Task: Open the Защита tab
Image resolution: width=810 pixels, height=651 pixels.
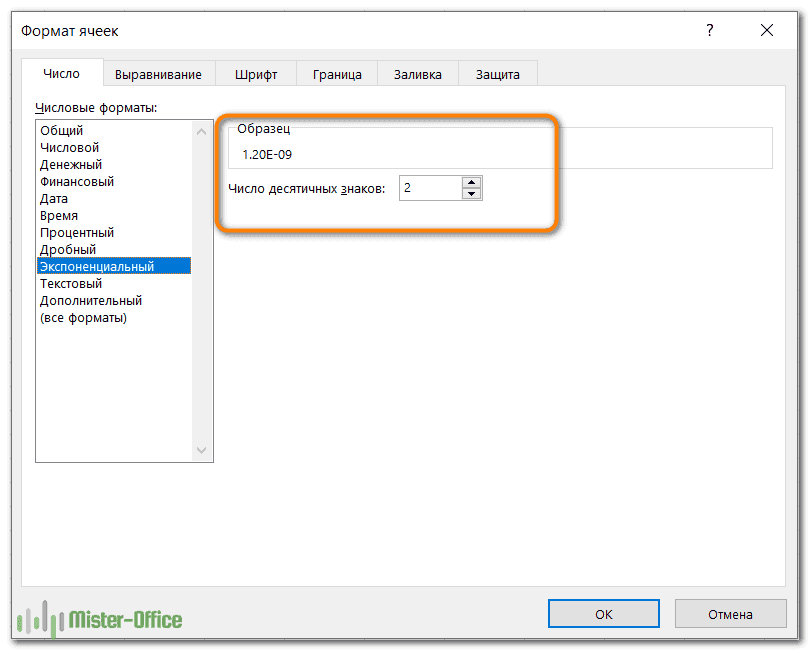Action: click(497, 75)
